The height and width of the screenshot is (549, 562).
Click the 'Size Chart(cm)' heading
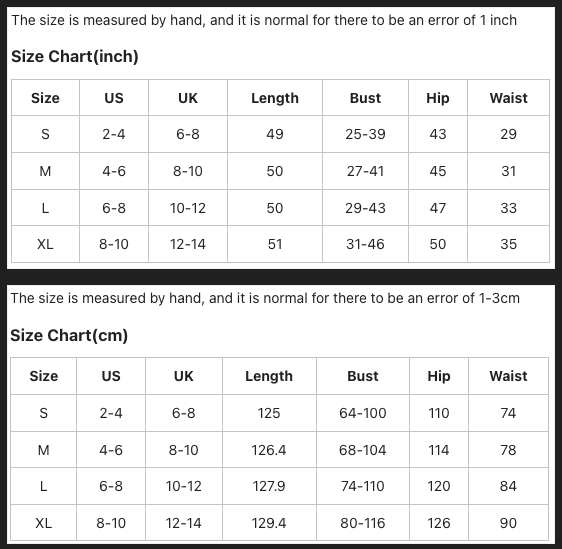pyautogui.click(x=69, y=335)
